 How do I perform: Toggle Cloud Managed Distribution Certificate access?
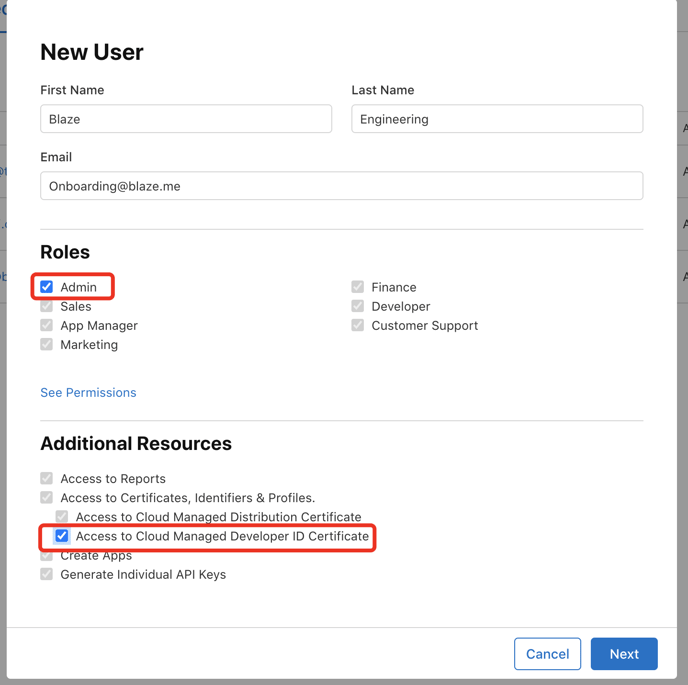click(x=62, y=517)
